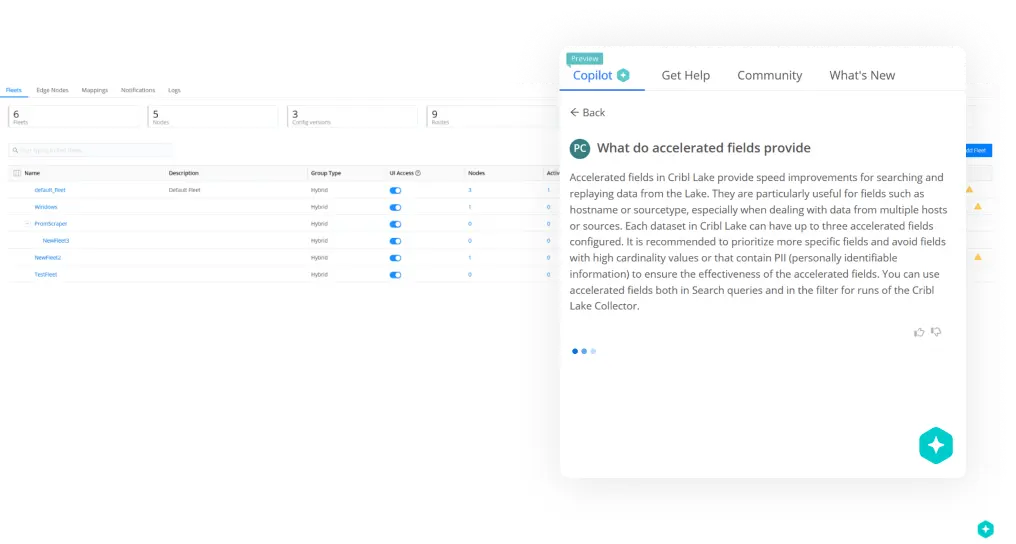
Task: Open the NewFleet2 fleet link
Action: click(x=47, y=257)
